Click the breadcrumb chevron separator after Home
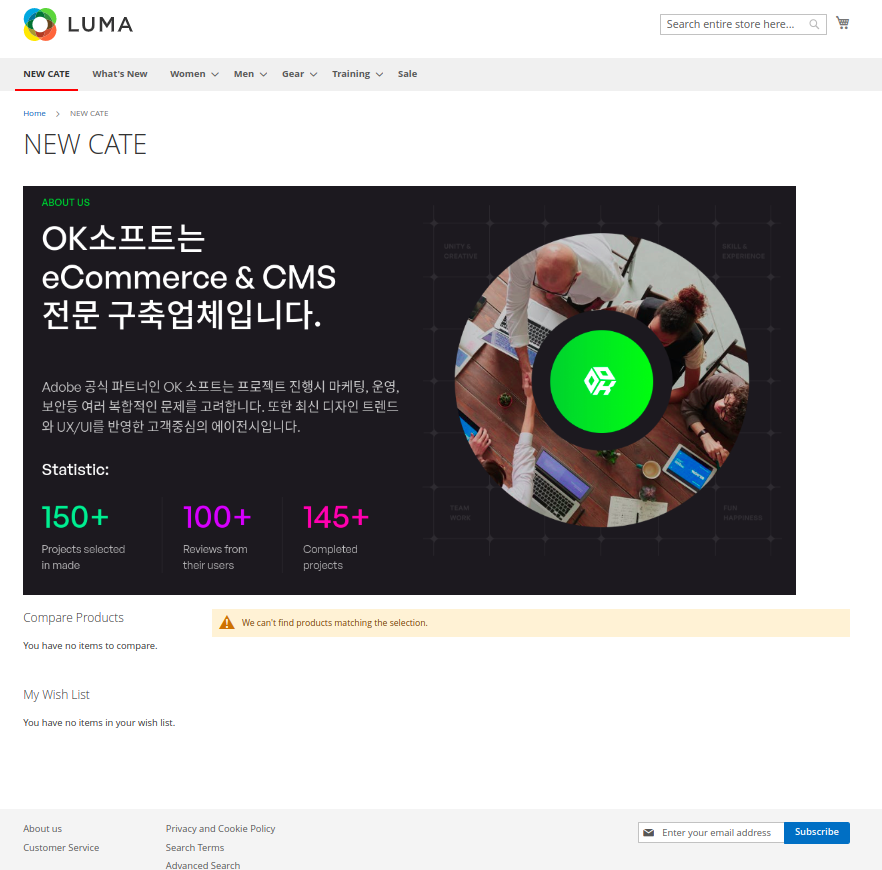 (x=57, y=114)
